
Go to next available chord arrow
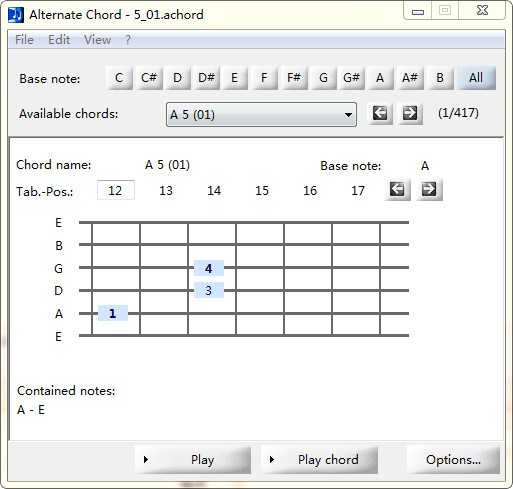(x=410, y=114)
